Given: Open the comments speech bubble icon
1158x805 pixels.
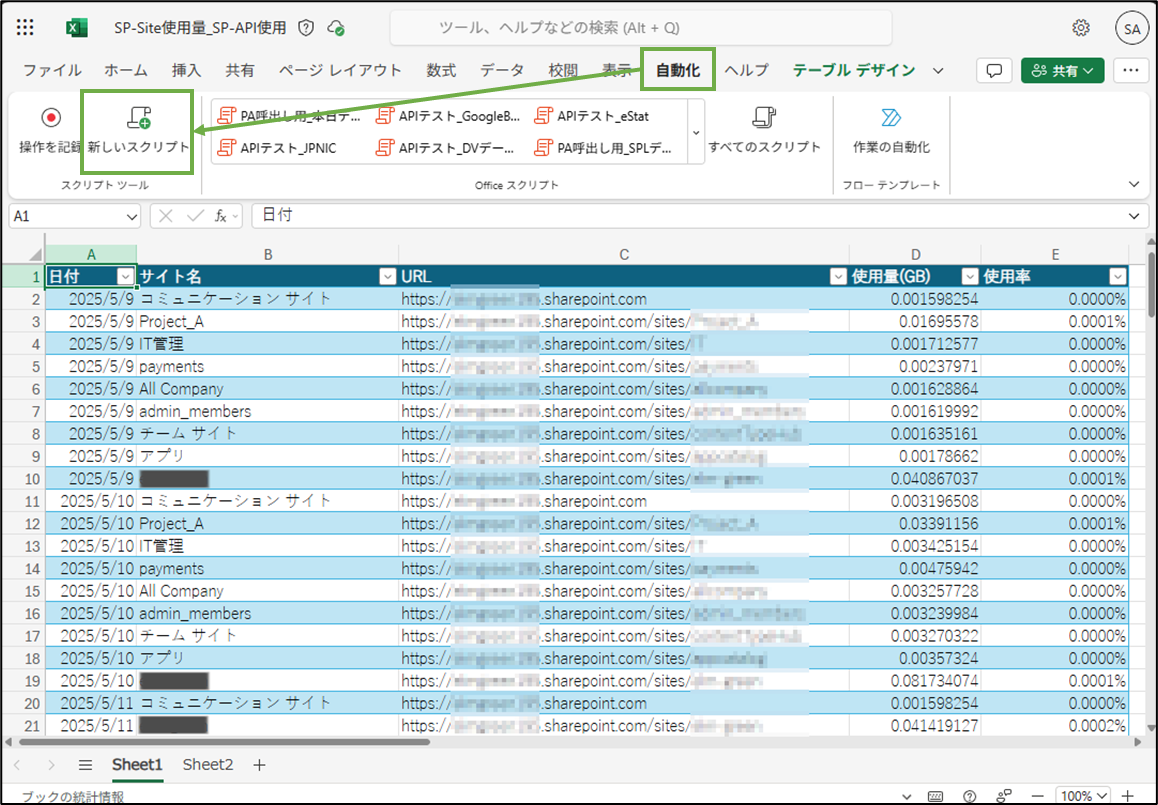Looking at the screenshot, I should pyautogui.click(x=994, y=71).
